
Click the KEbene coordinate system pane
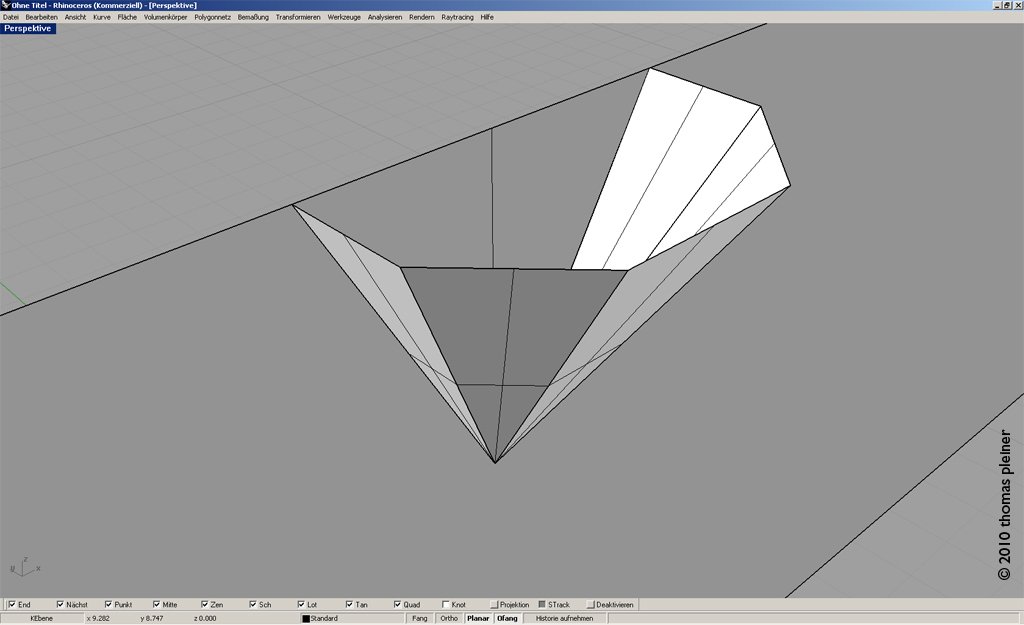42,619
